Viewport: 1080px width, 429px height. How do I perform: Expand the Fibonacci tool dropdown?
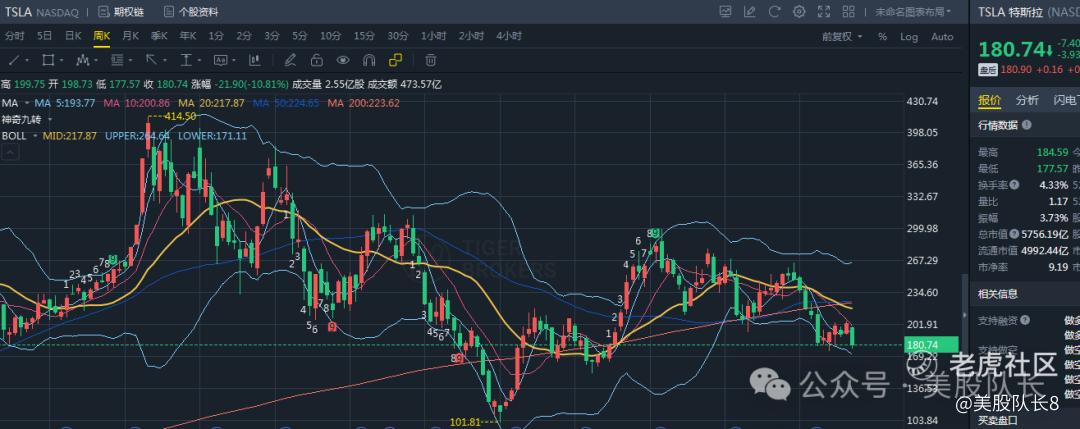pos(131,61)
